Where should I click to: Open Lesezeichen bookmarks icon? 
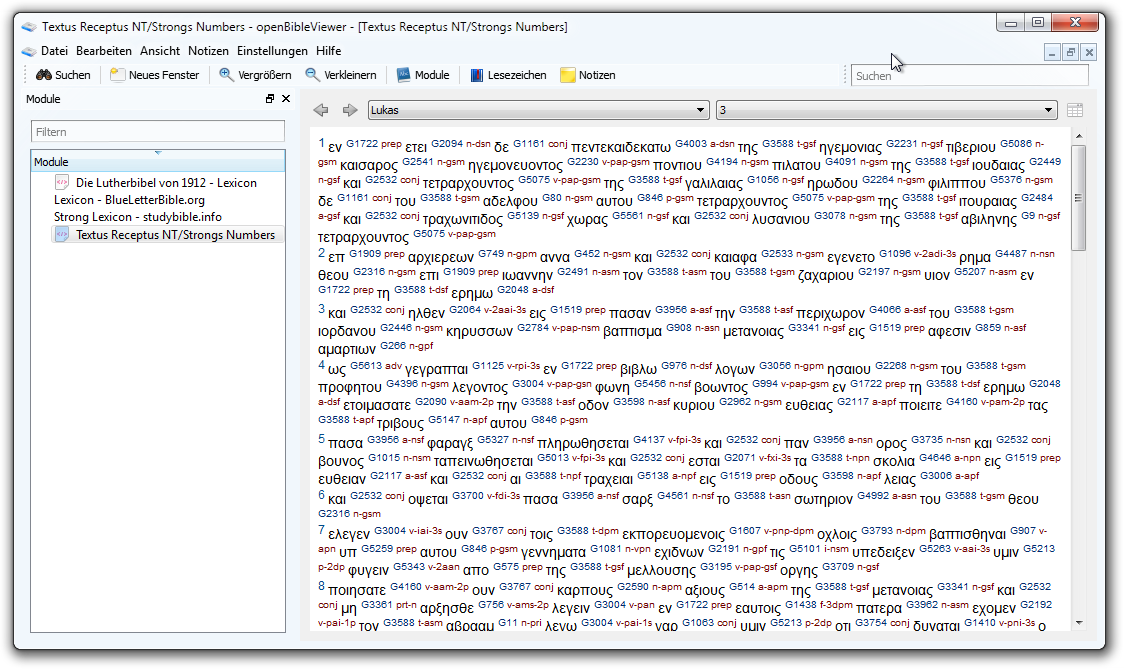pyautogui.click(x=477, y=75)
